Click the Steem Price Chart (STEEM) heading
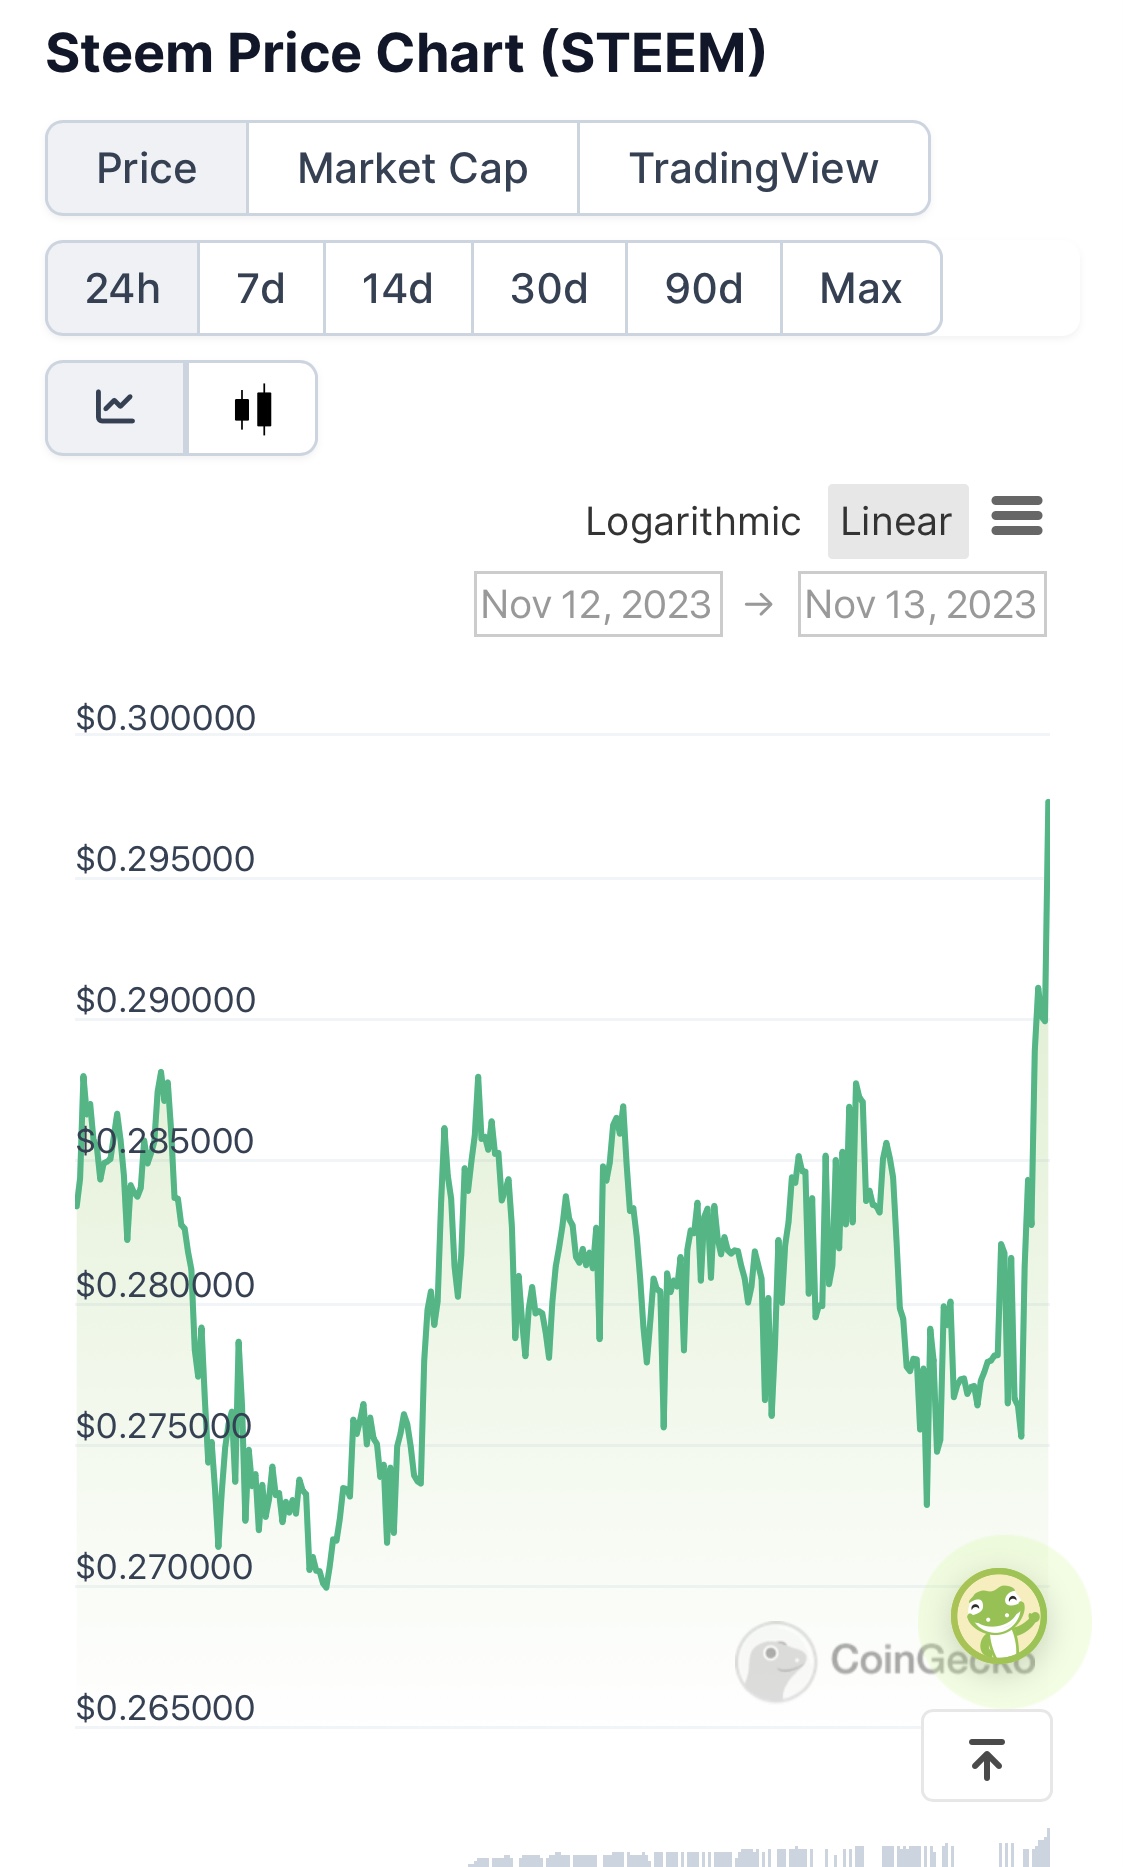Viewport: 1125px width, 1867px height. (x=406, y=53)
